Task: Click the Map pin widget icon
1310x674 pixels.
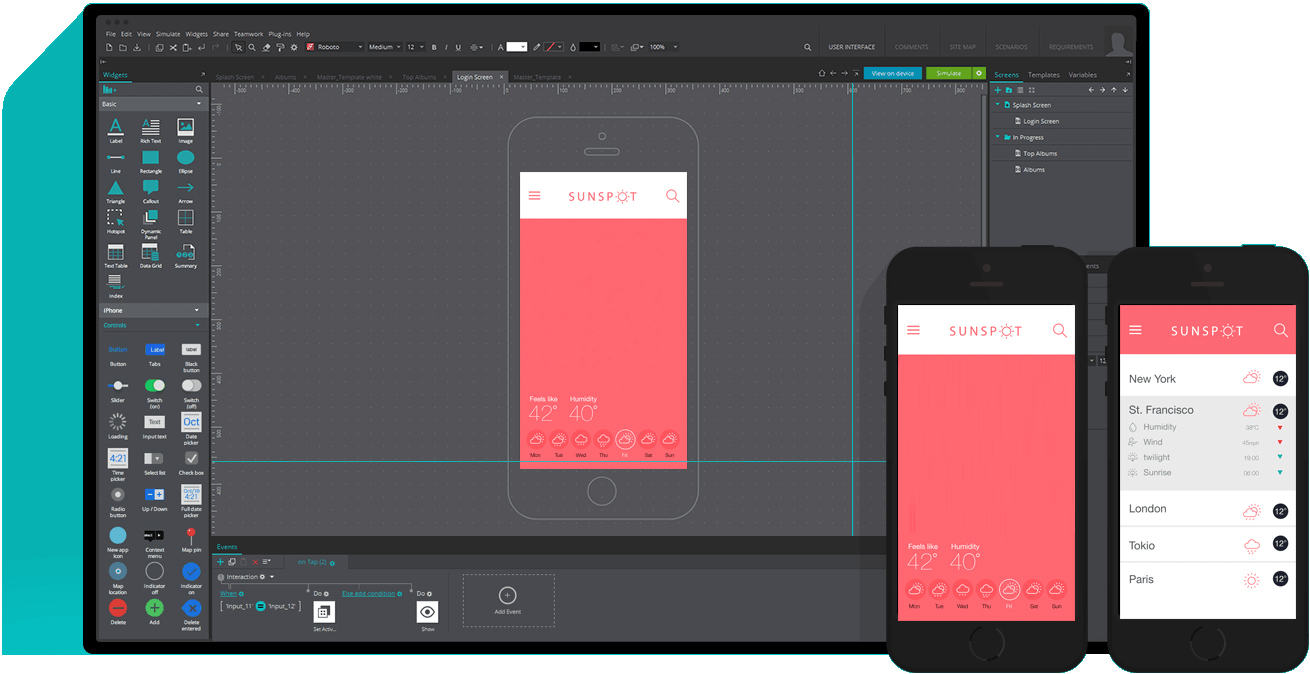Action: 191,537
